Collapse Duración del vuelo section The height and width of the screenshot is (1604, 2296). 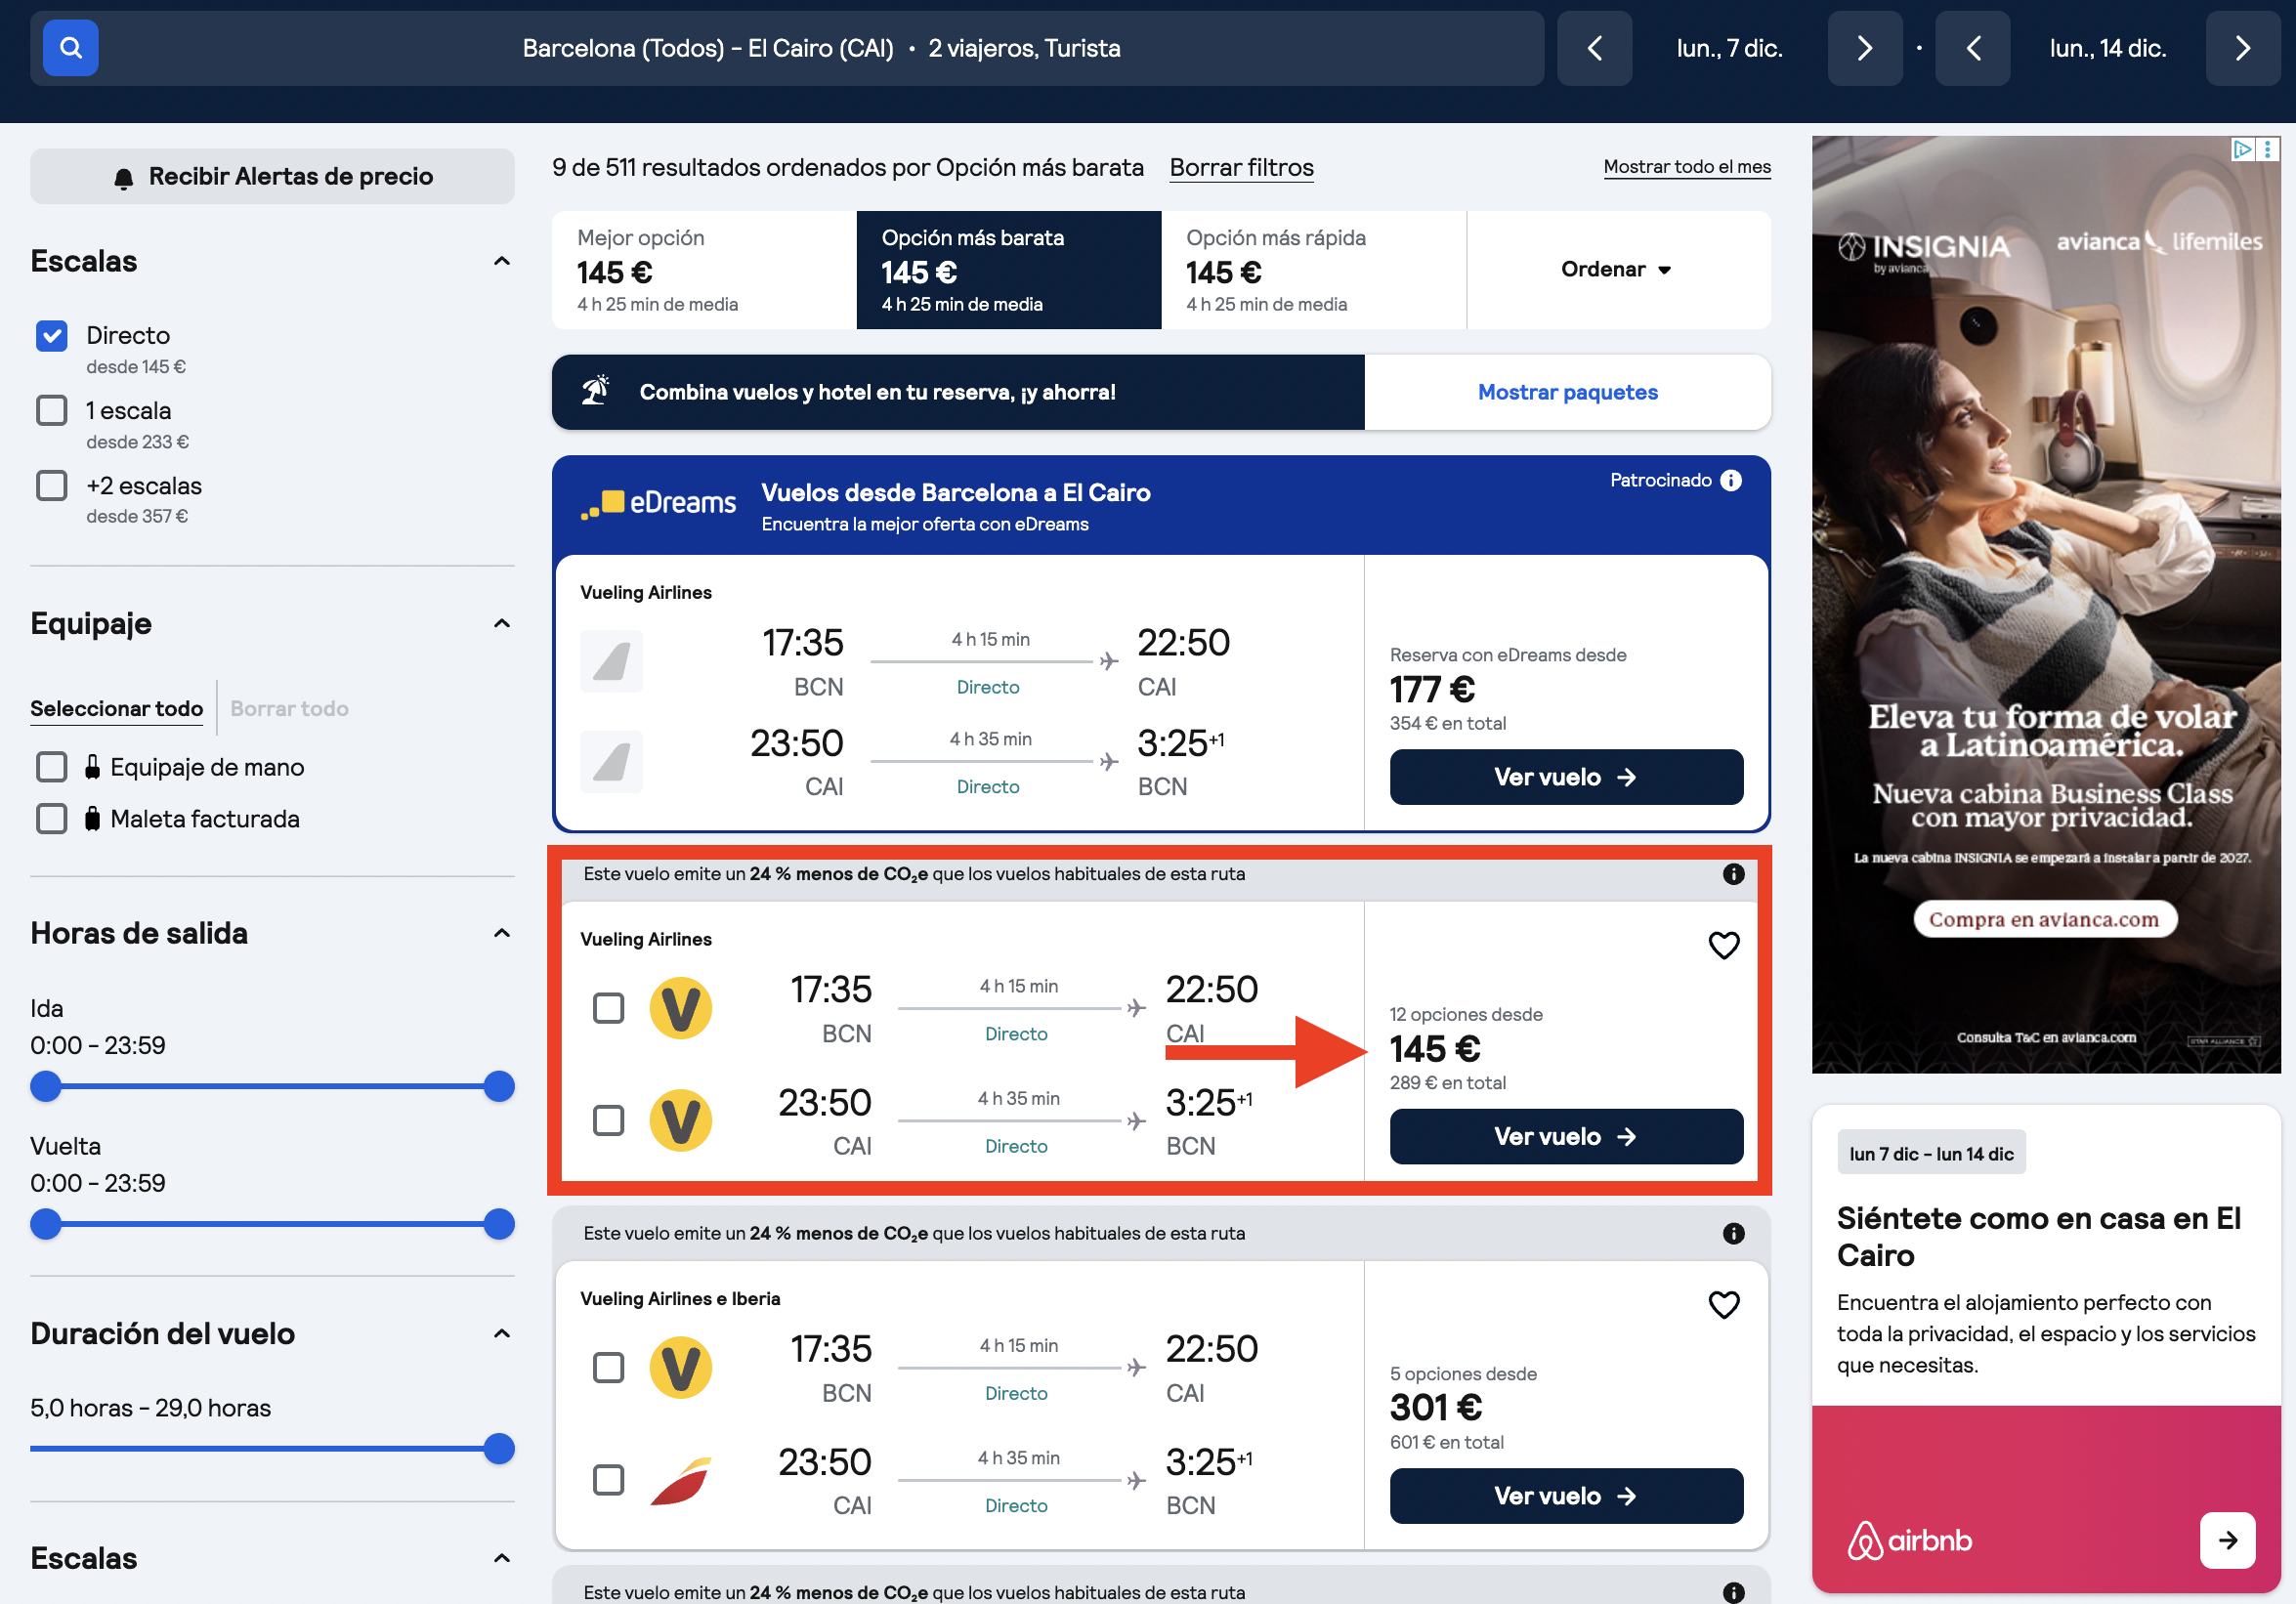pos(502,1333)
